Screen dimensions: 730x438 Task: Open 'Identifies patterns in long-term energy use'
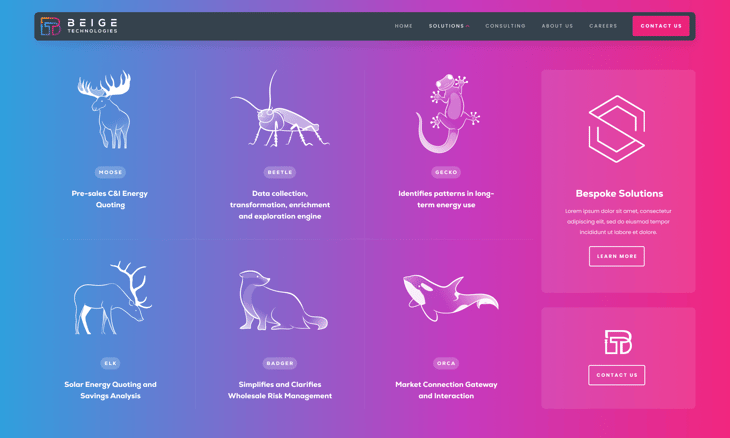coord(446,199)
